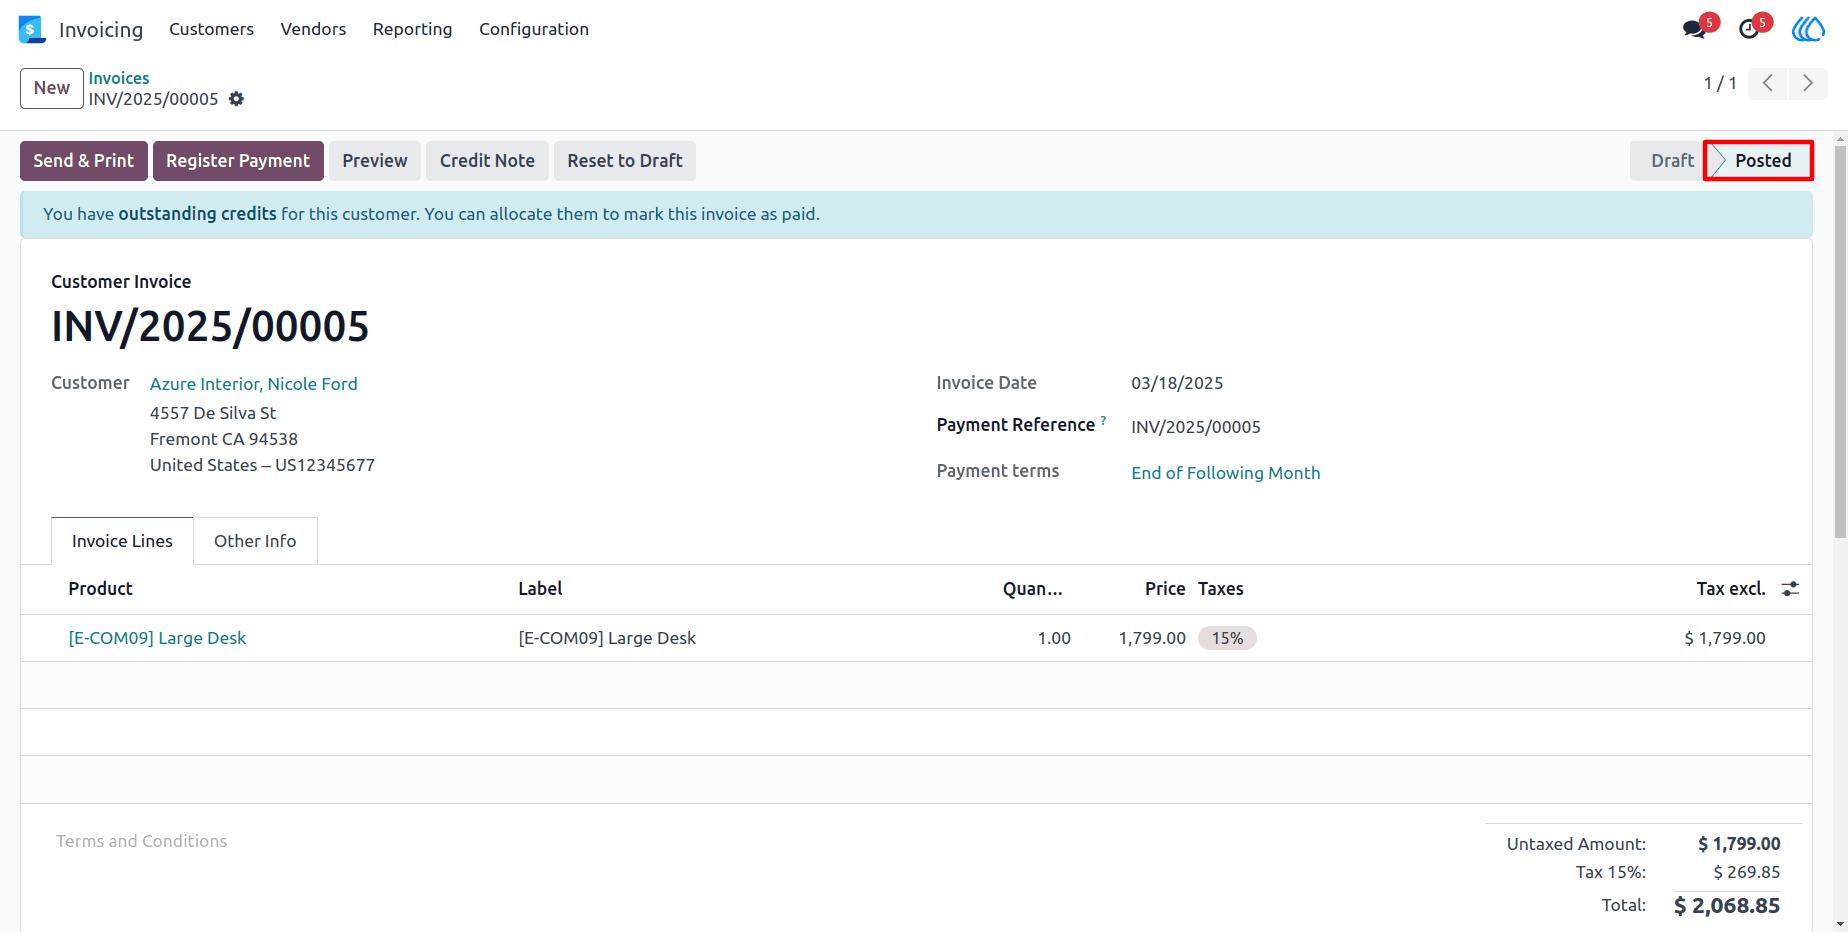Click the Tax excl. column header
This screenshot has width=1848, height=932.
(1731, 589)
